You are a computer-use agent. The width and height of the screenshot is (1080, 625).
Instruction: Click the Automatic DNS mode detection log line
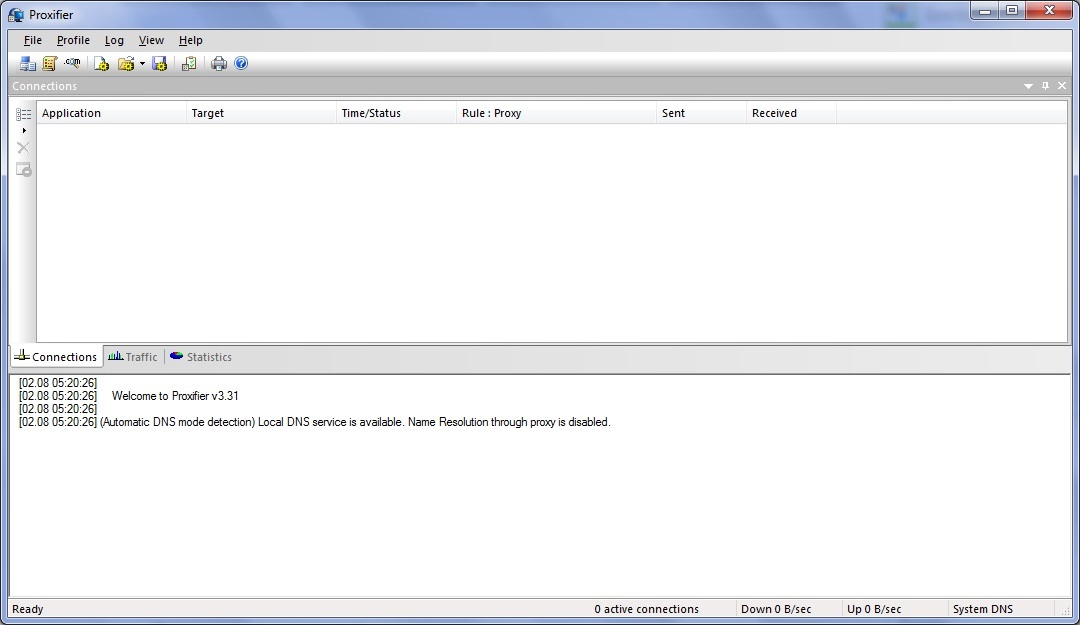coord(315,422)
